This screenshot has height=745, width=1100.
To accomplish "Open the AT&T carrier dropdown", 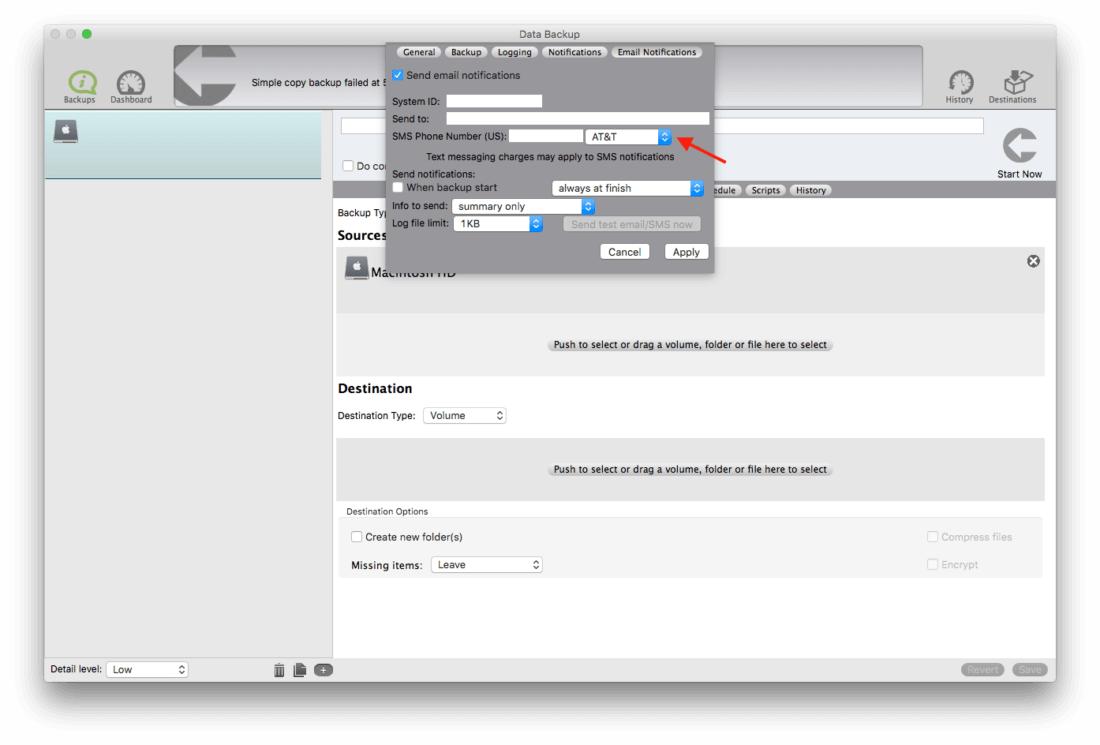I will click(x=629, y=136).
